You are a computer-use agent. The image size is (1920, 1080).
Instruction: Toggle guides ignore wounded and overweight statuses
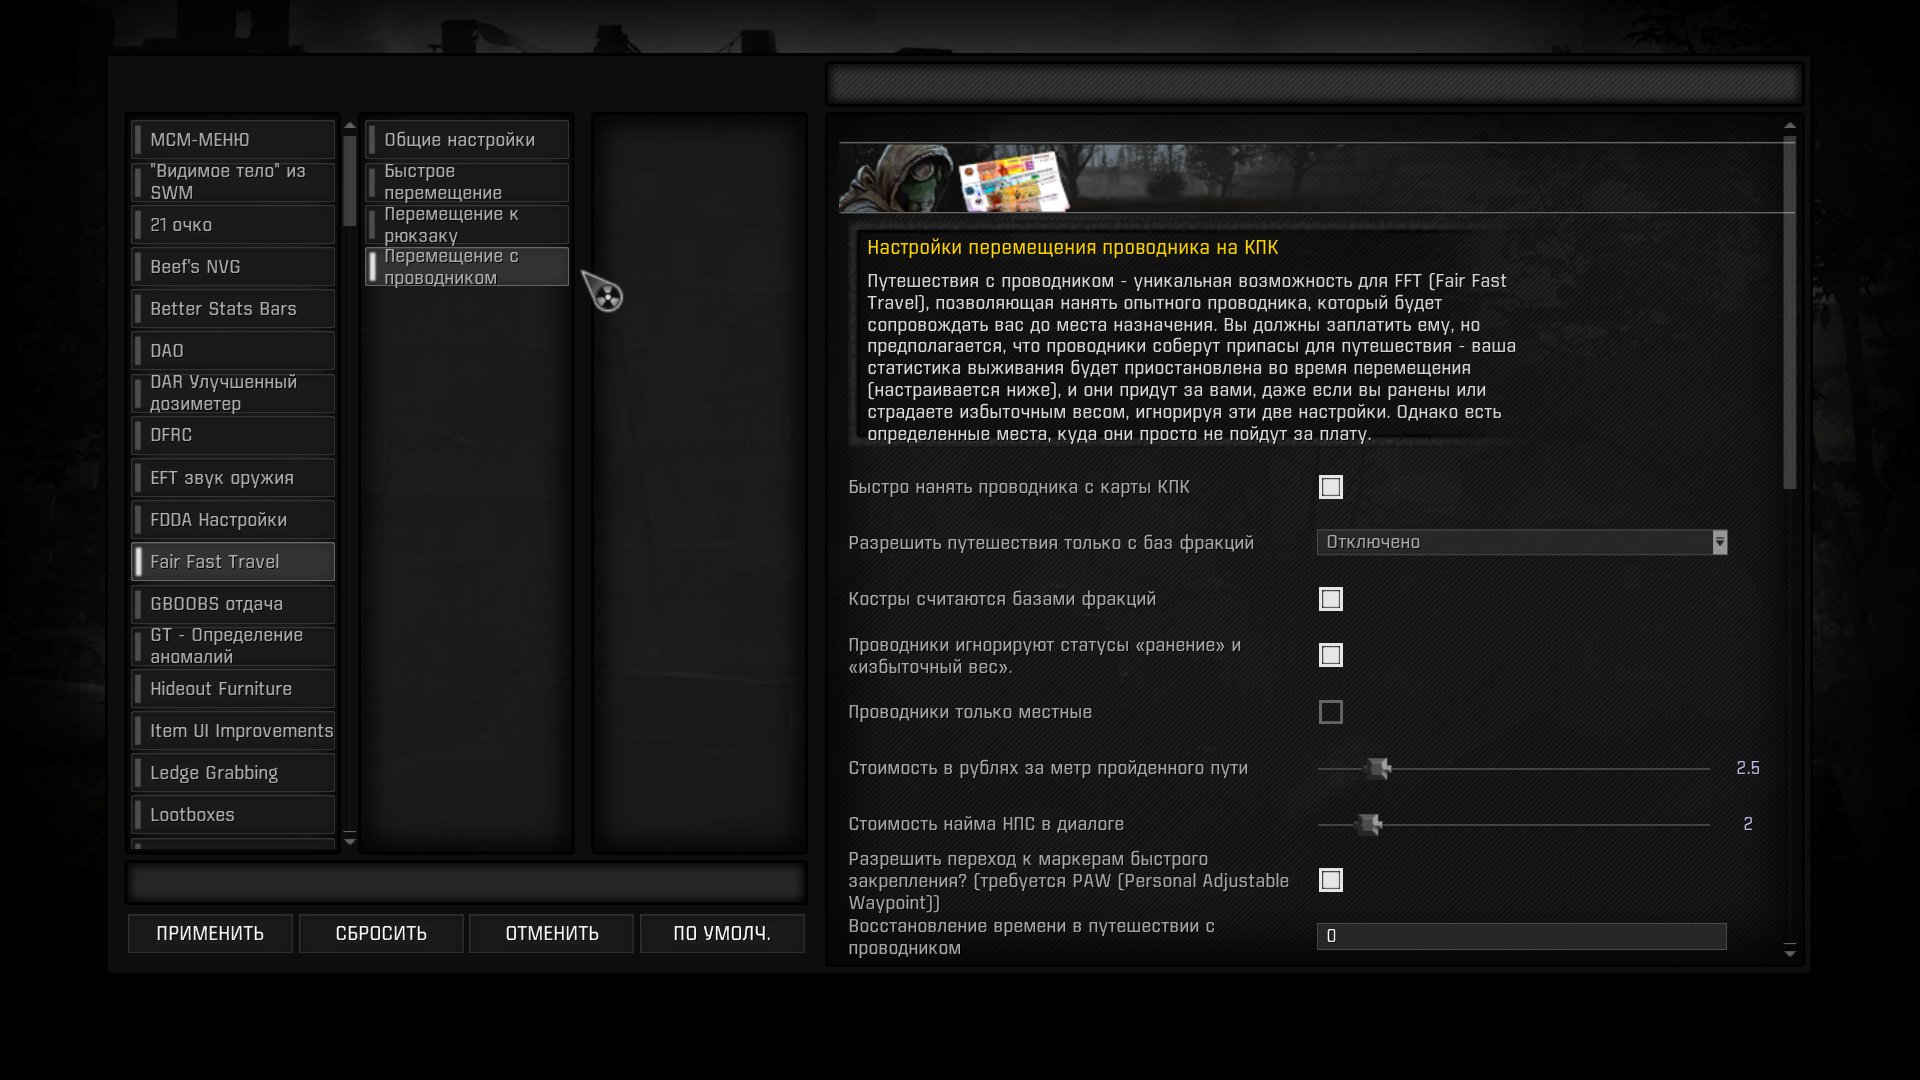1330,655
